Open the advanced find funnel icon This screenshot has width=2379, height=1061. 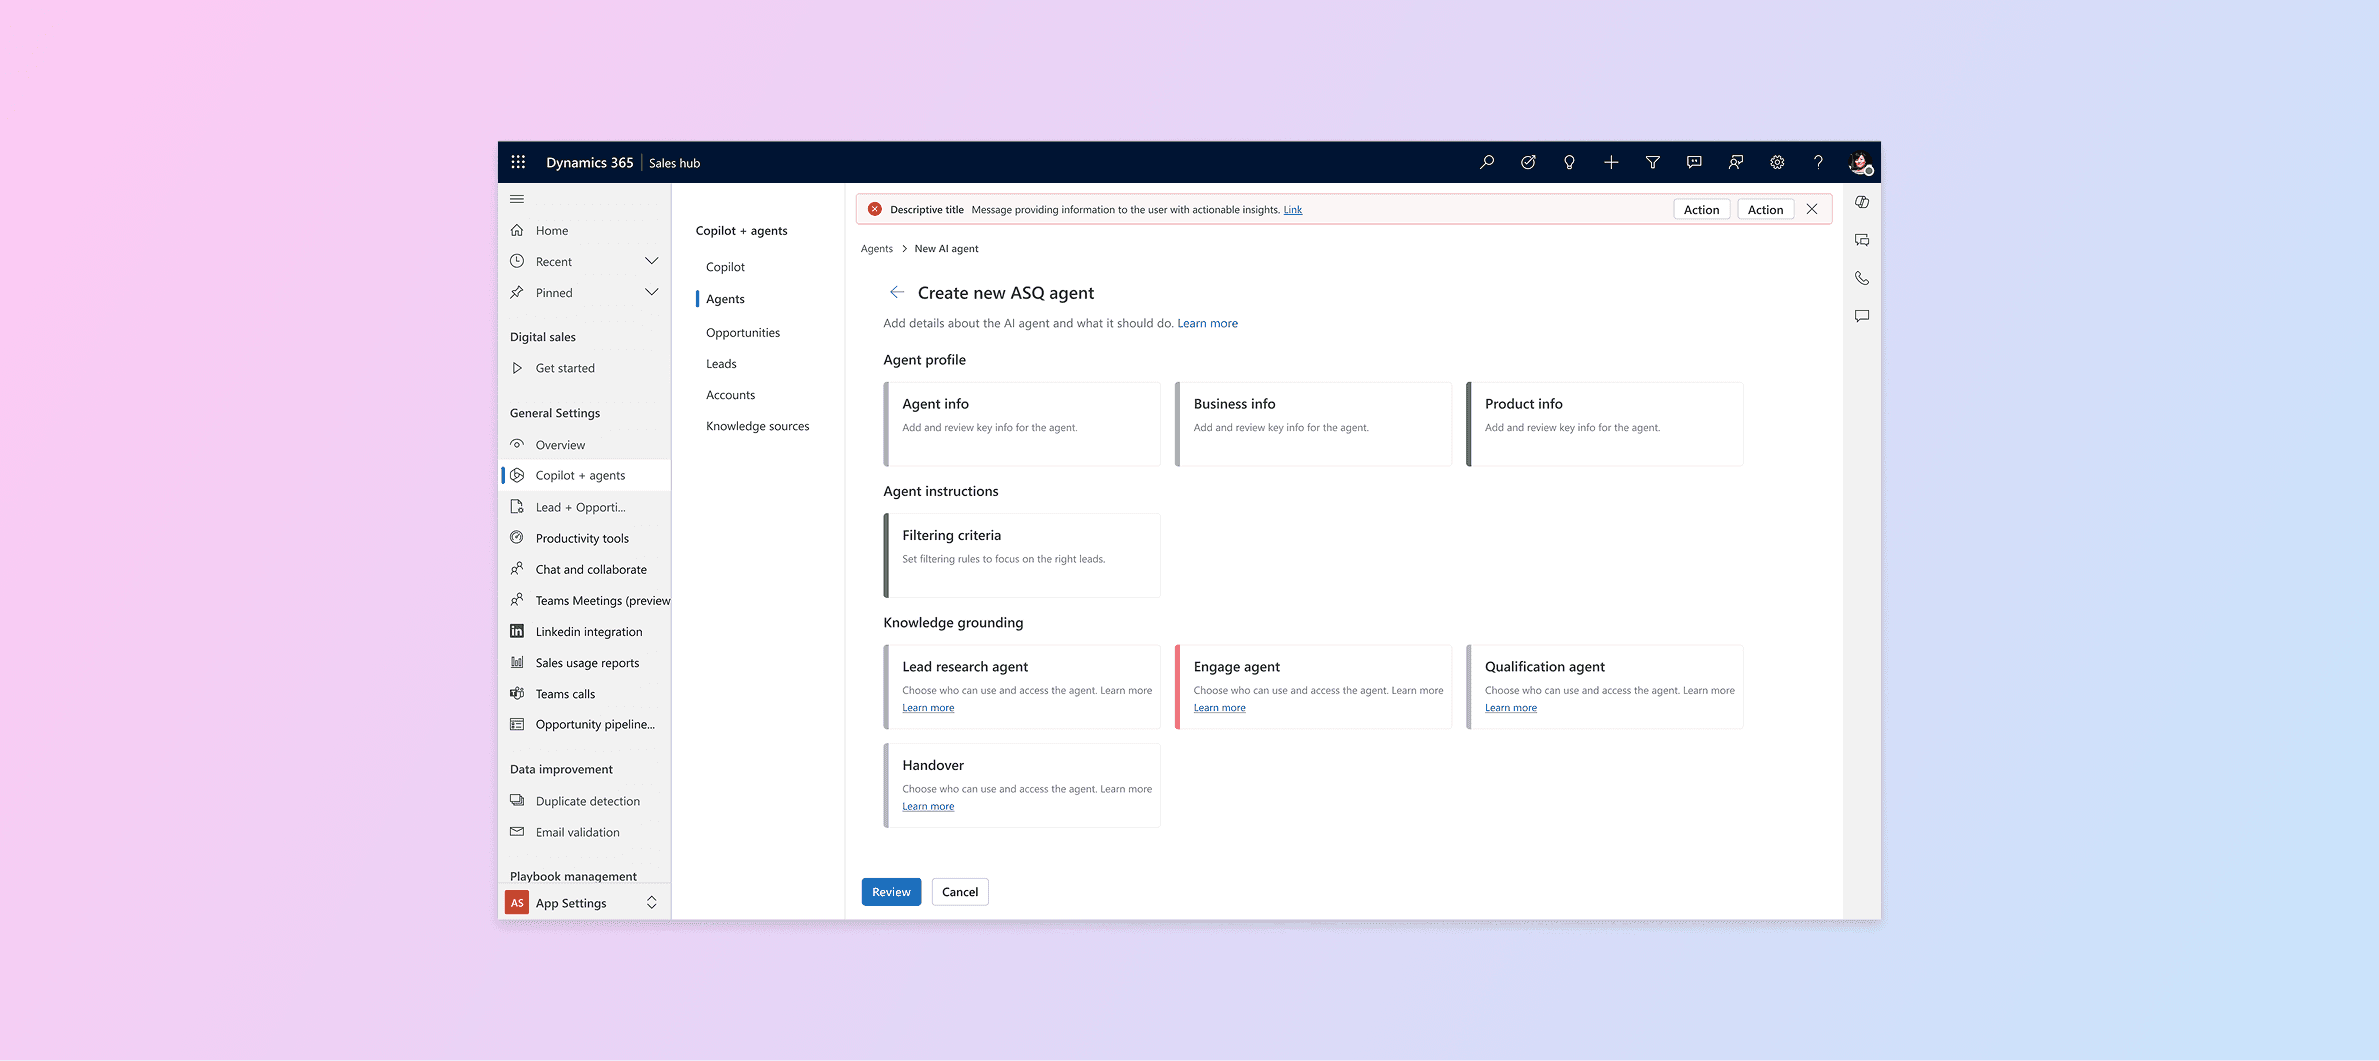coord(1653,162)
